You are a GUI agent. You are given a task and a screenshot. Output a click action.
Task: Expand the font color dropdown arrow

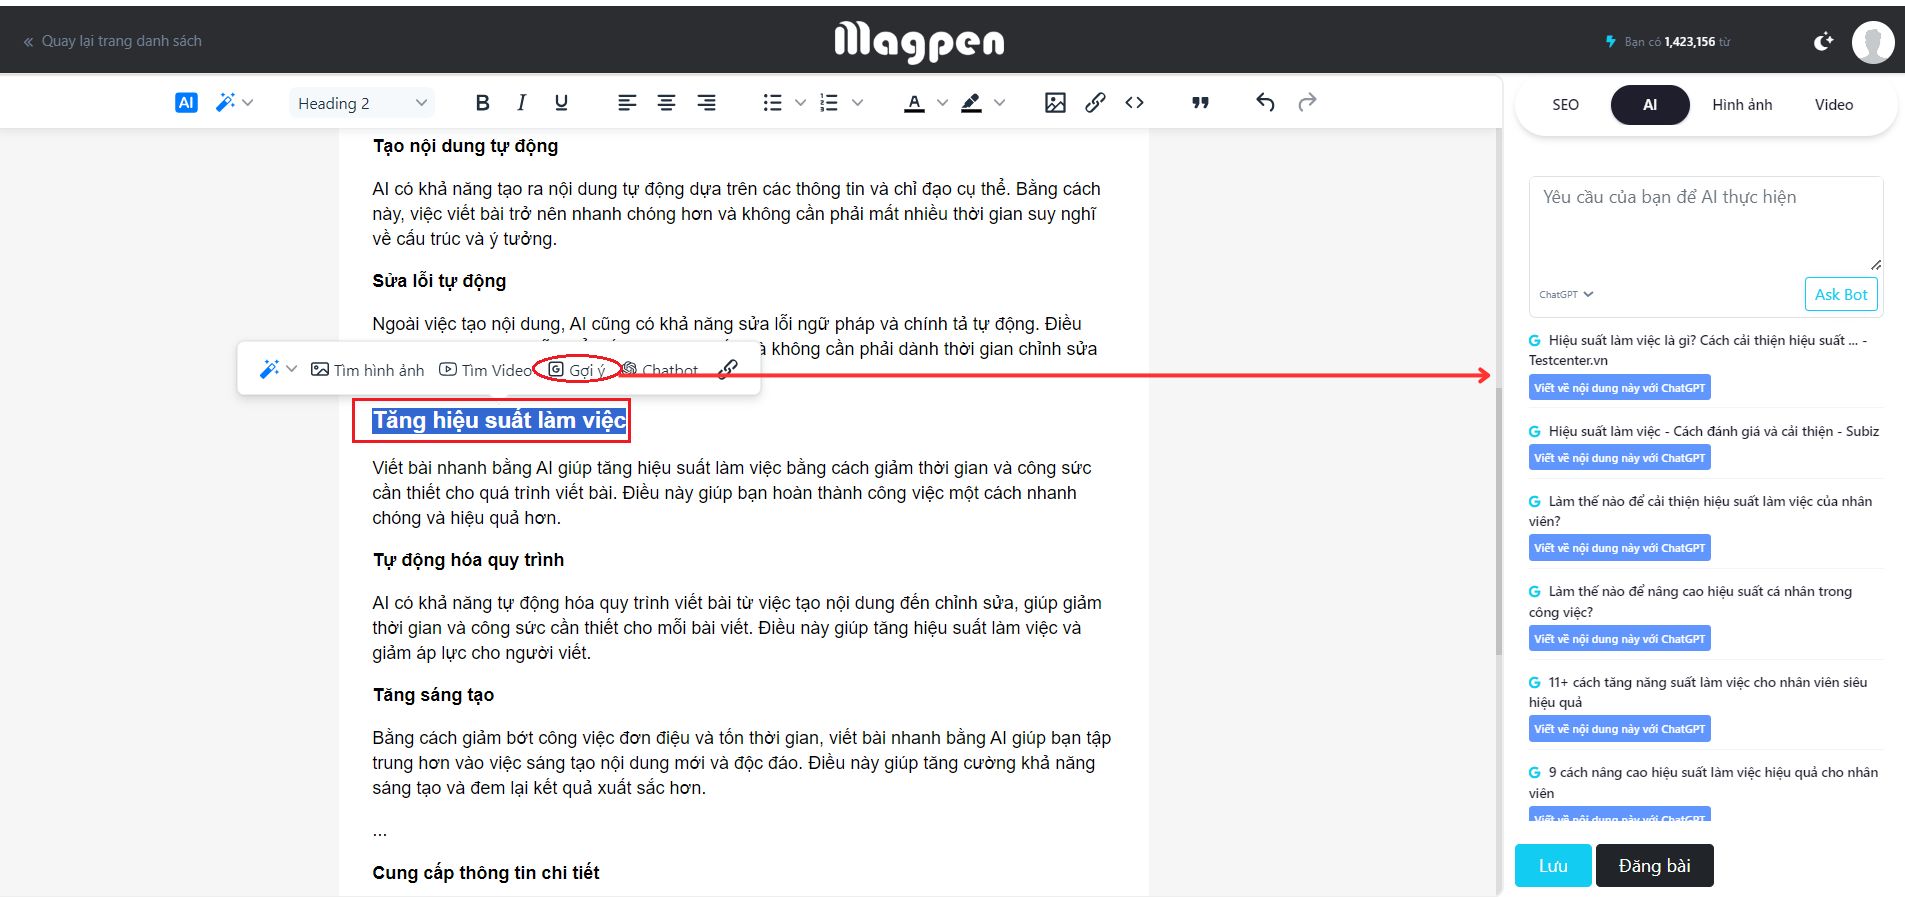[942, 102]
